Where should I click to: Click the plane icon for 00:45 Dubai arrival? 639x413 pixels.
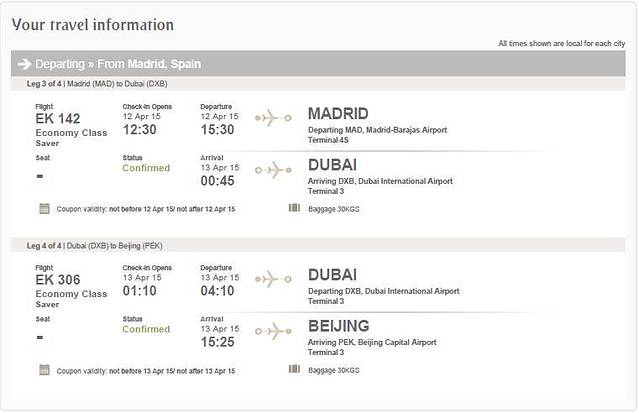(x=272, y=171)
